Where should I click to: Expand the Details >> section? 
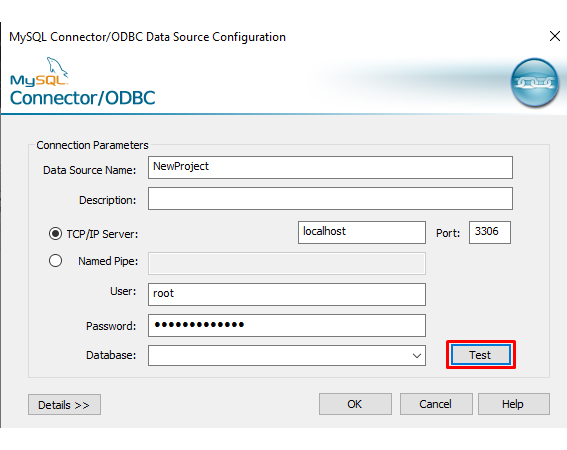pos(64,404)
